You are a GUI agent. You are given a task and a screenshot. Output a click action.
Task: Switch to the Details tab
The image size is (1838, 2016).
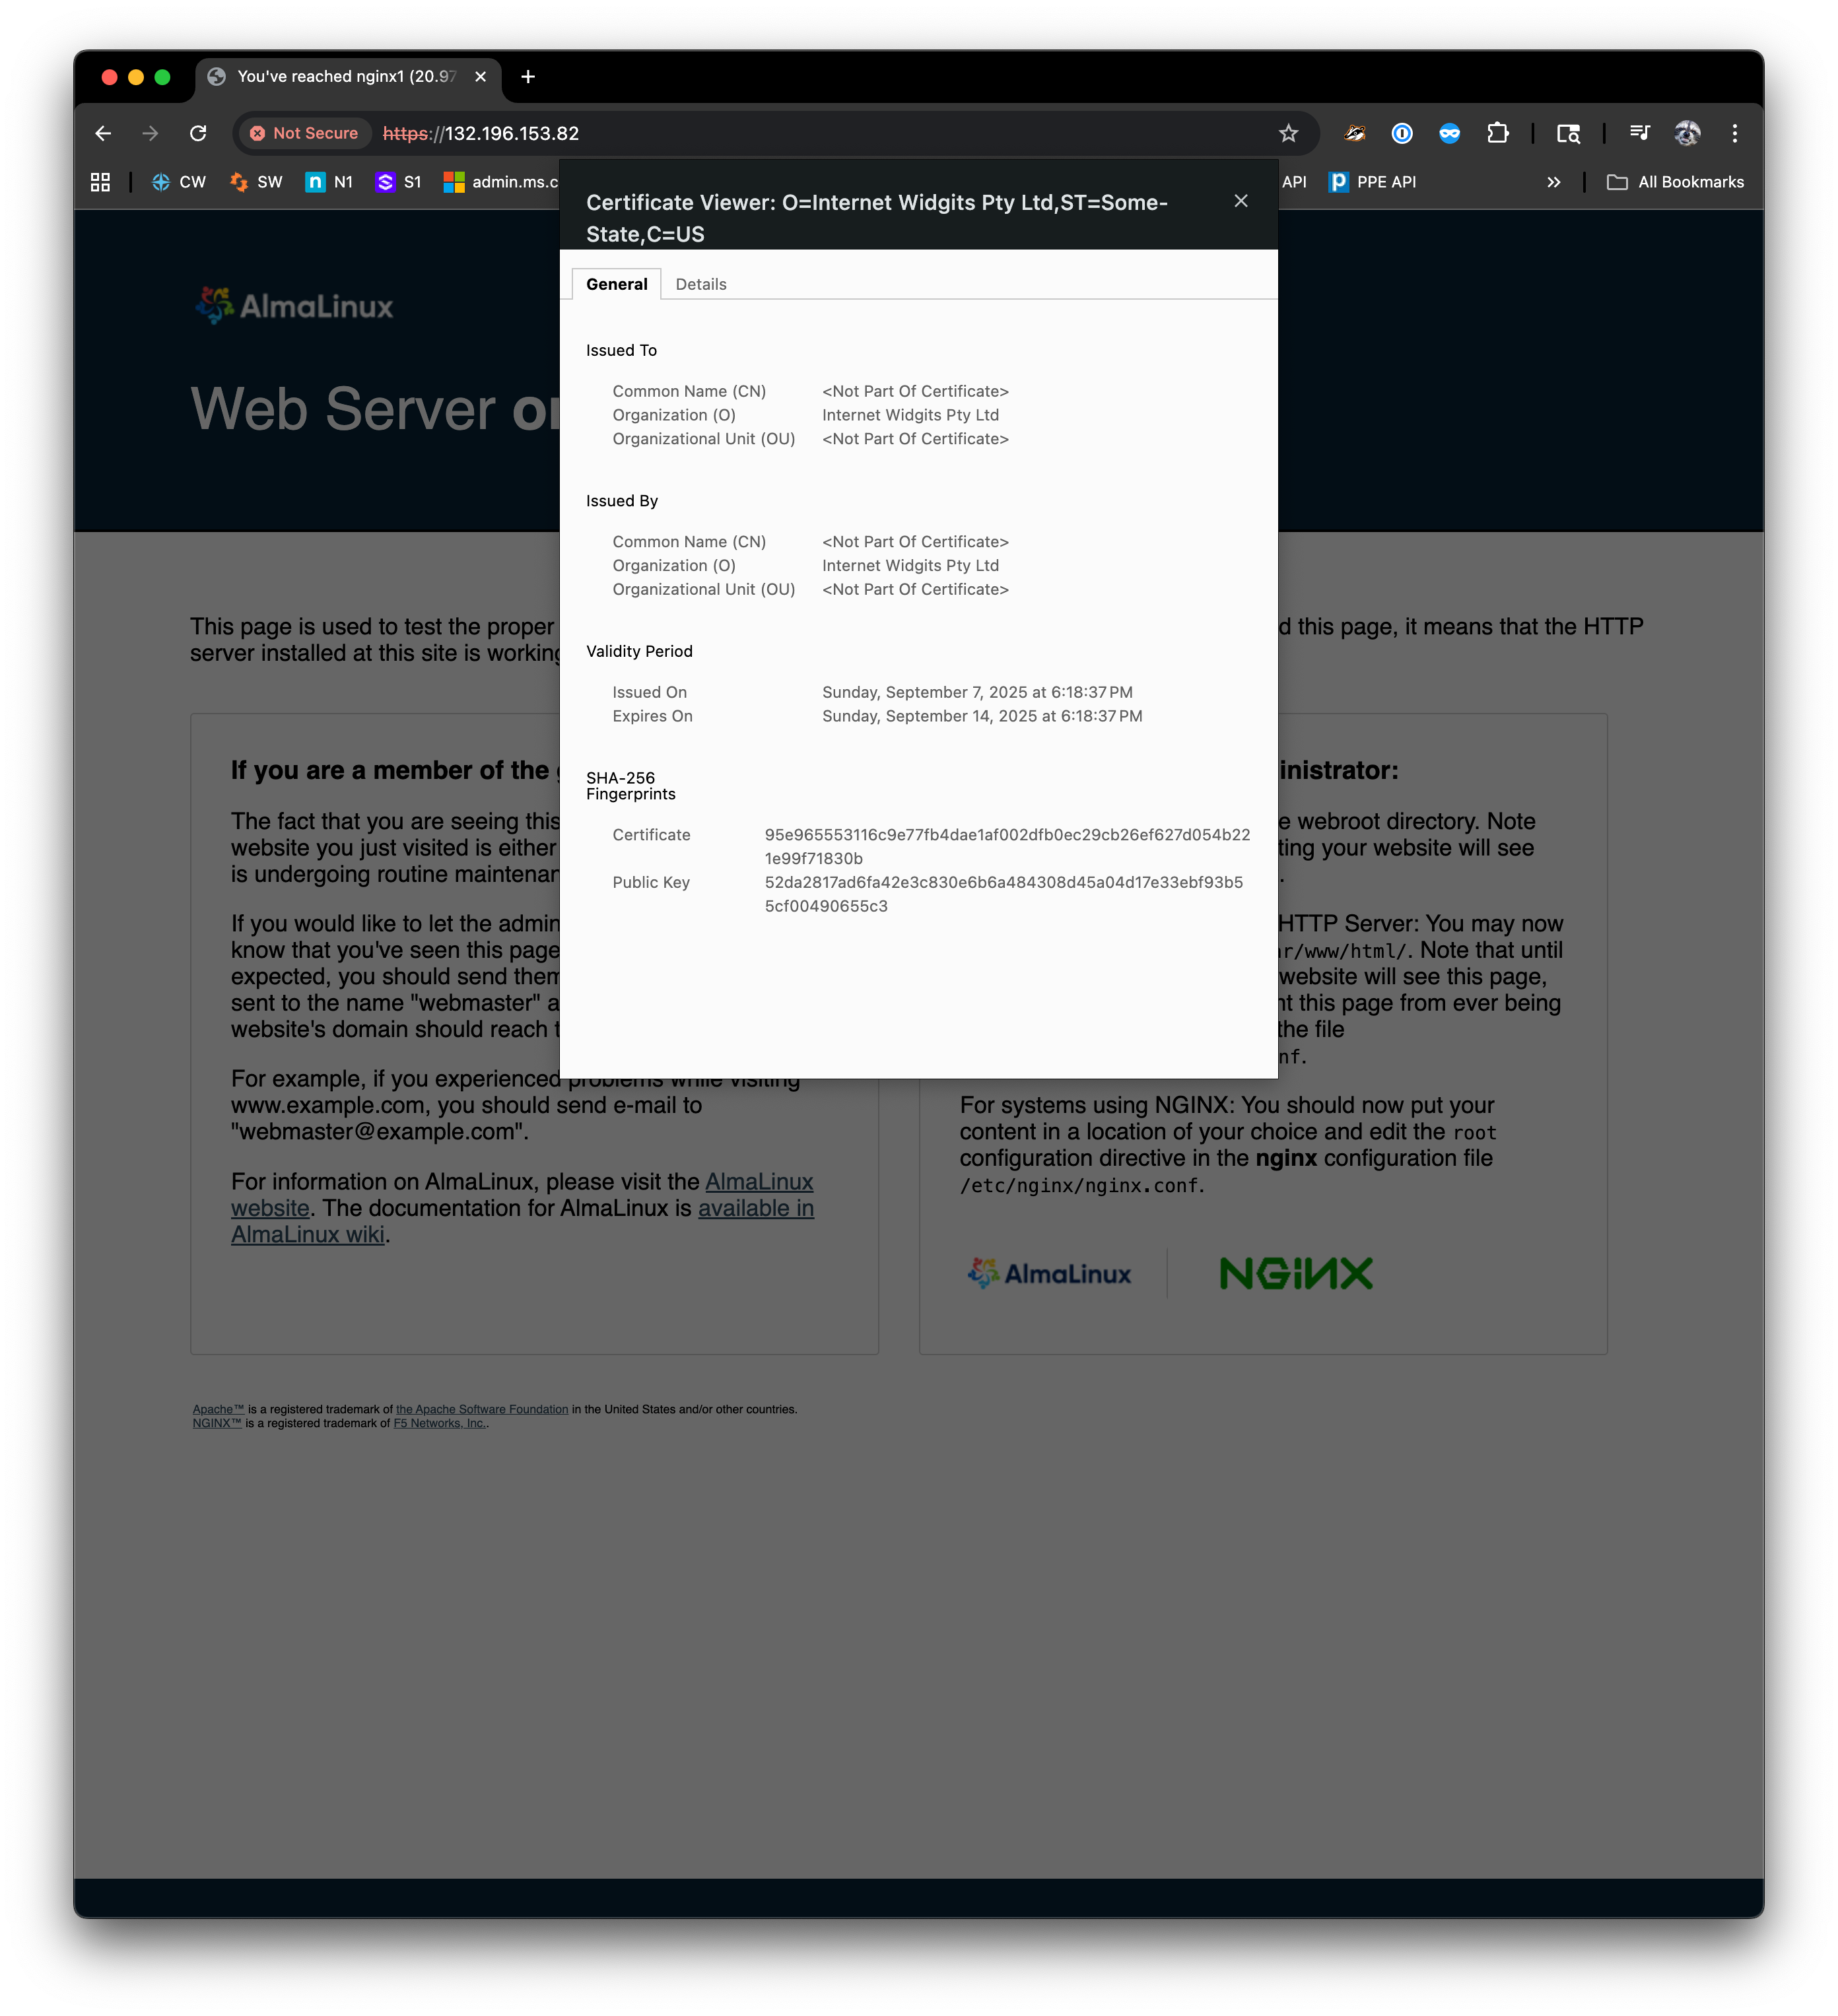coord(700,284)
